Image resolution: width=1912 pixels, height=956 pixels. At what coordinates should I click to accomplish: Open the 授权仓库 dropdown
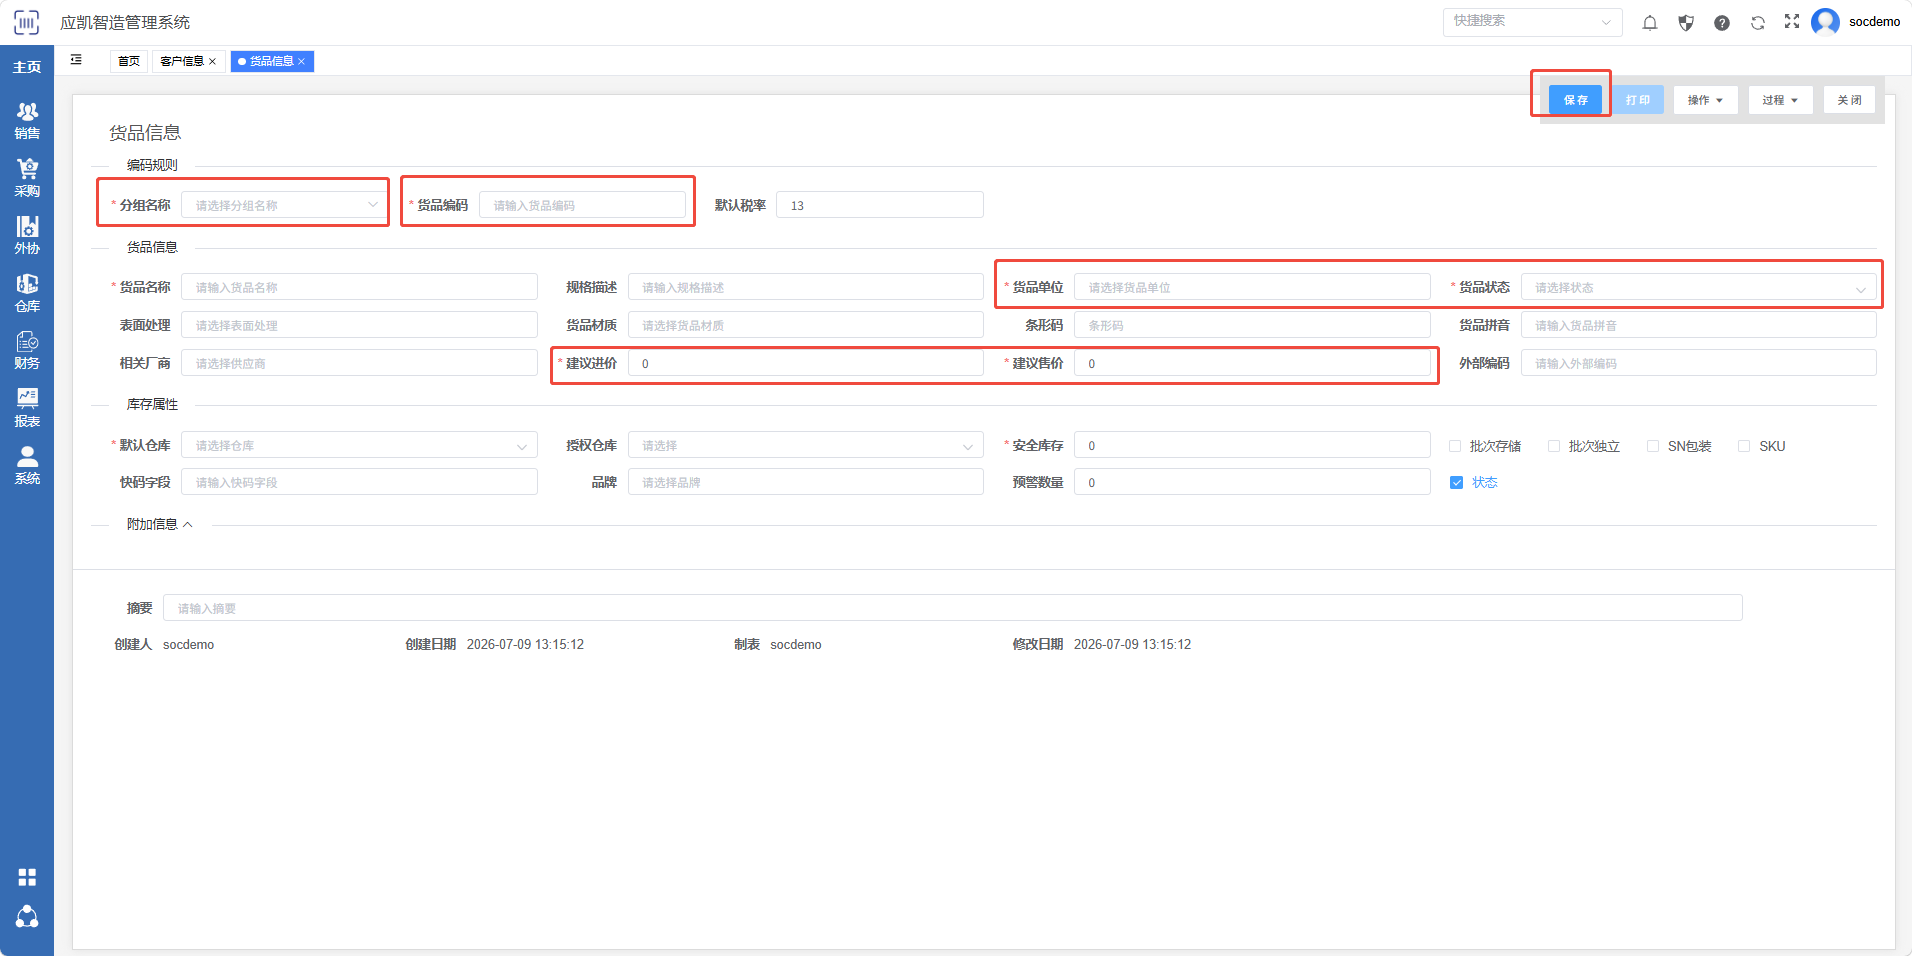tap(806, 445)
